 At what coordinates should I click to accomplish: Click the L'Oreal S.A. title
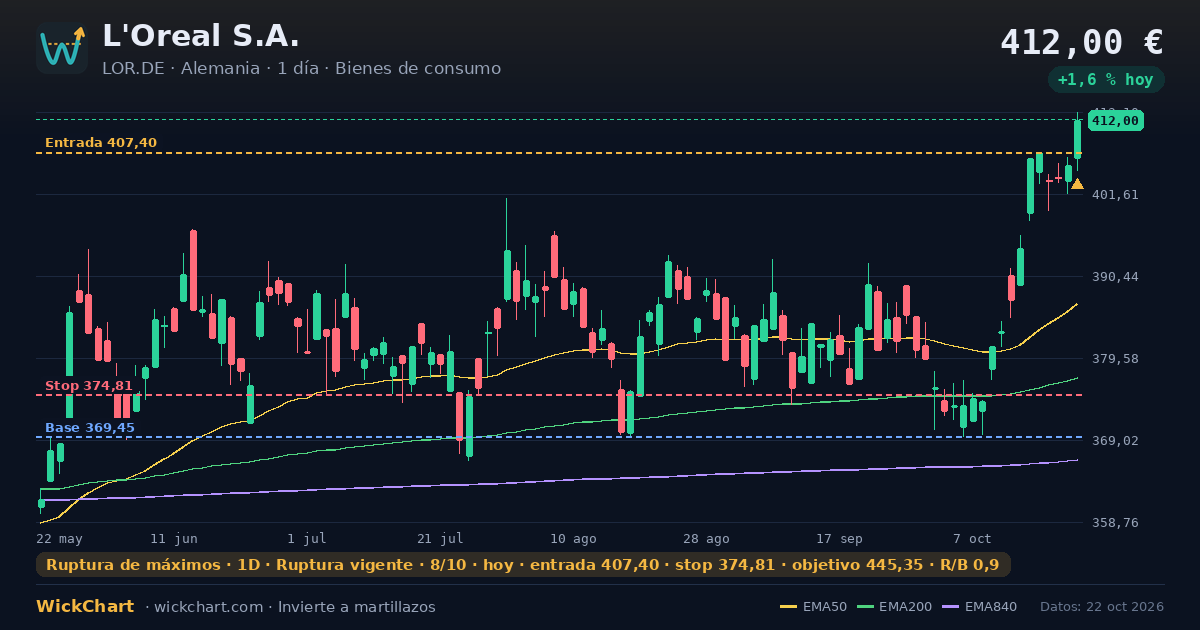[x=201, y=36]
